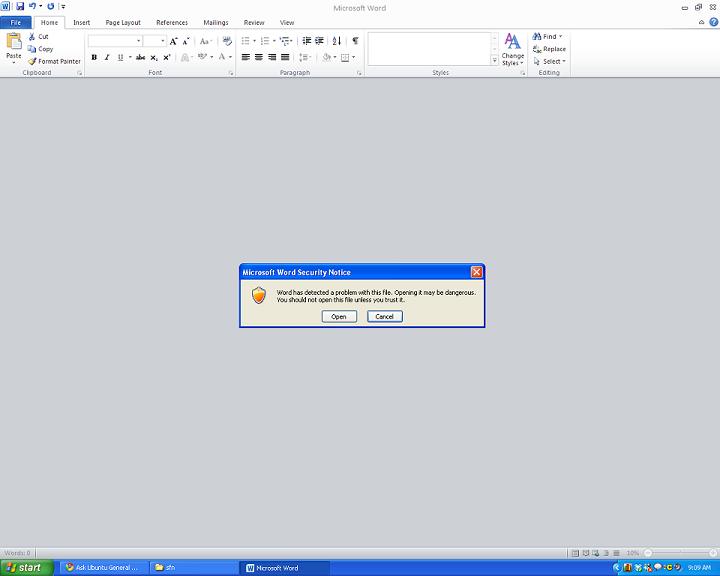The width and height of the screenshot is (720, 576).
Task: Click the Clear Formatting icon
Action: 227,41
